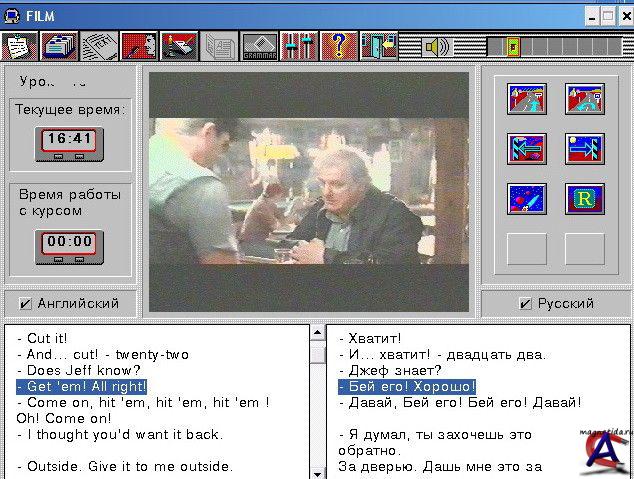Click the curved road turn icon
The height and width of the screenshot is (479, 634).
click(x=584, y=98)
